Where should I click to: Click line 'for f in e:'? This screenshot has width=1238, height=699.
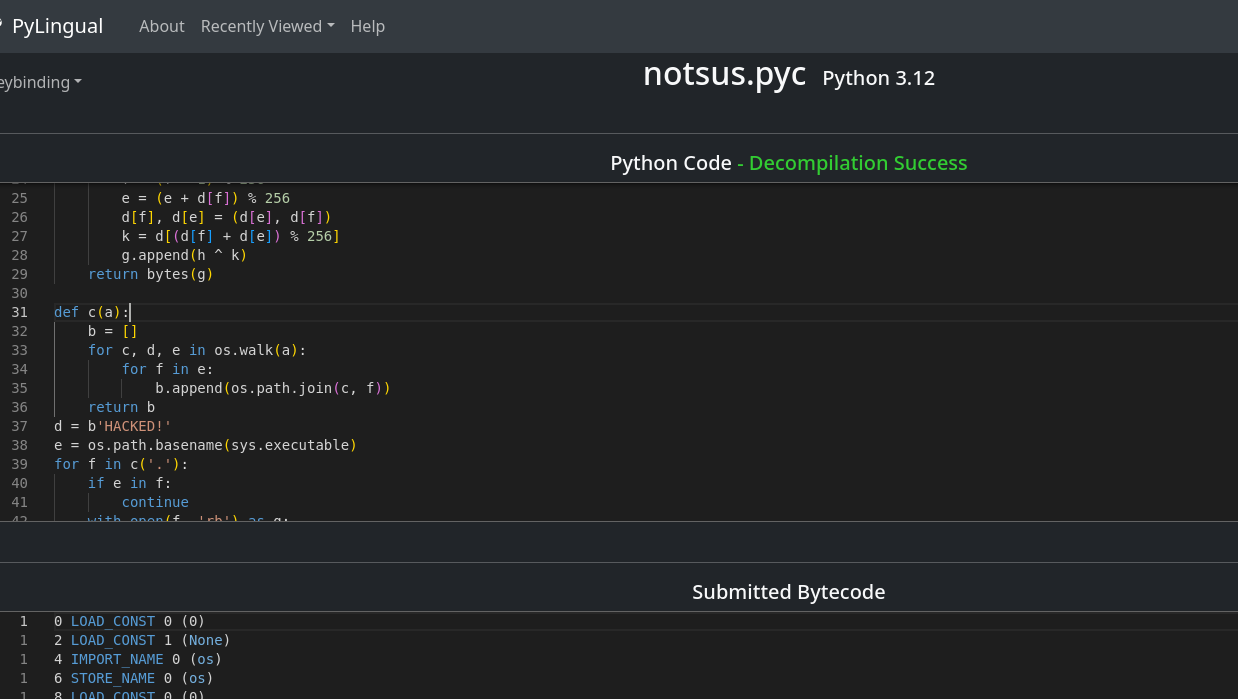pos(168,369)
